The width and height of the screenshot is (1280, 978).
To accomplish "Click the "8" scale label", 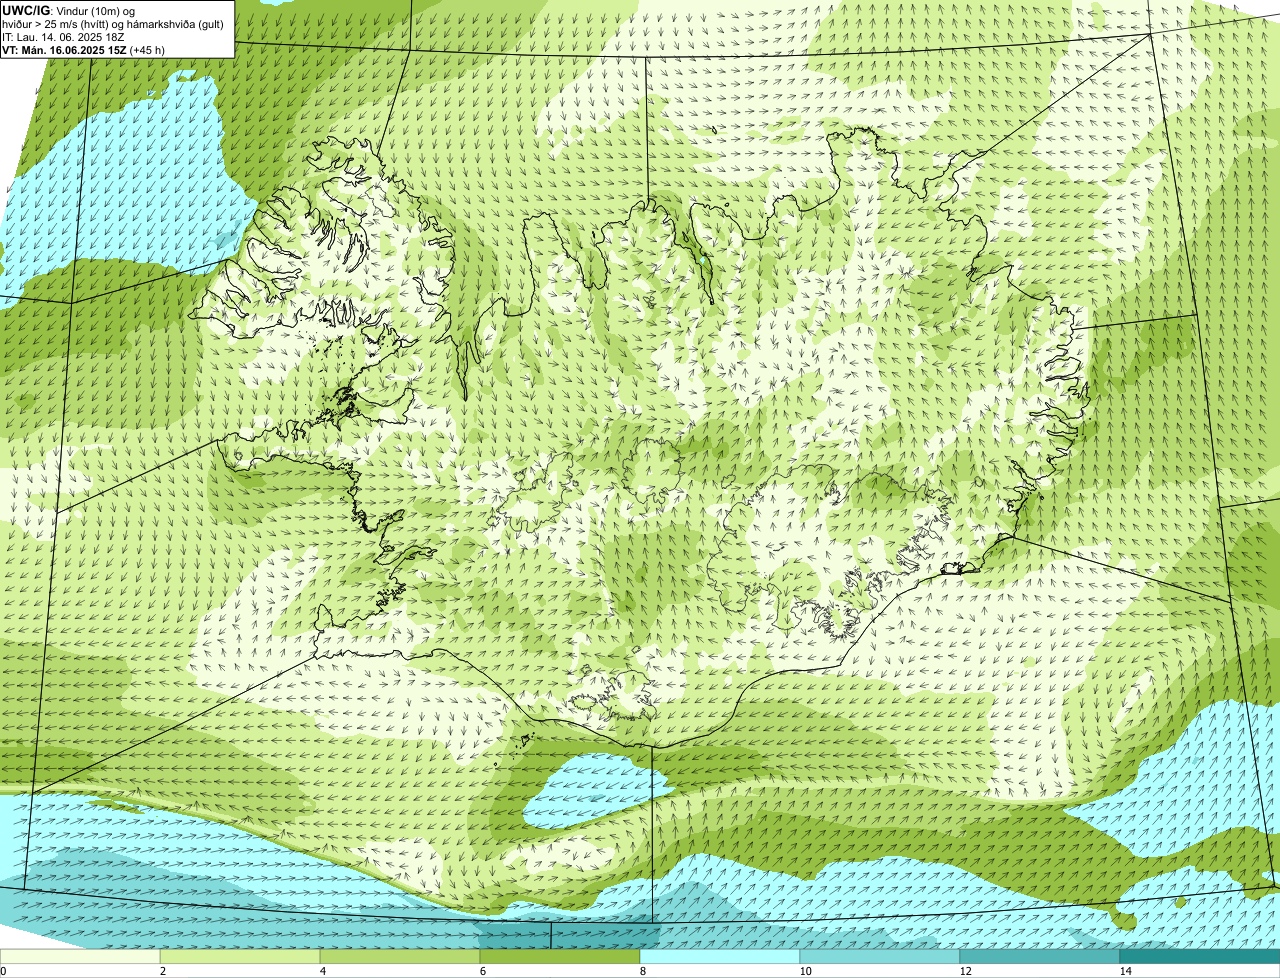I will click(642, 971).
